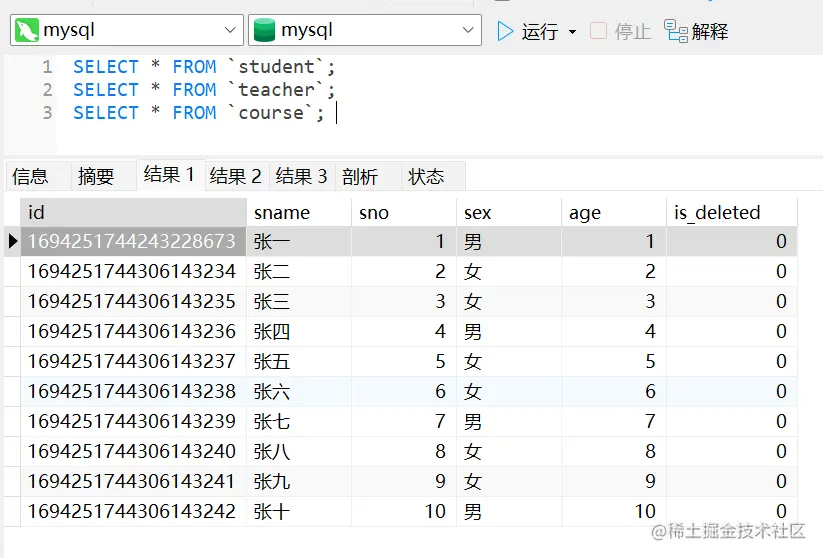This screenshot has height=558, width=823.
Task: Click the 运行 button label
Action: coord(540,32)
